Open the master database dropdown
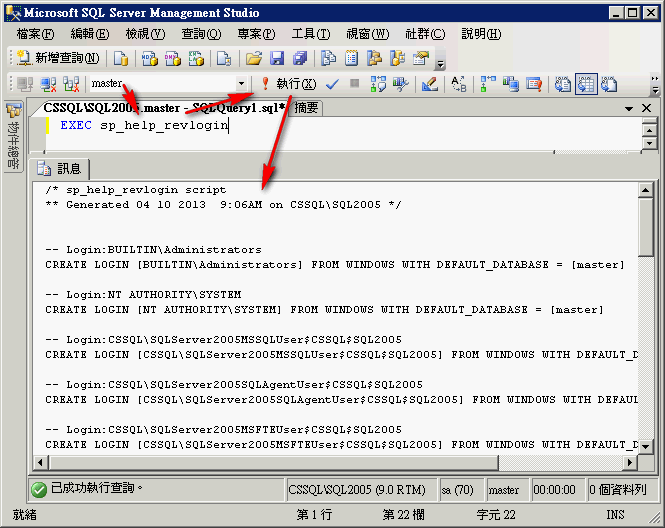665x528 pixels. click(x=241, y=84)
